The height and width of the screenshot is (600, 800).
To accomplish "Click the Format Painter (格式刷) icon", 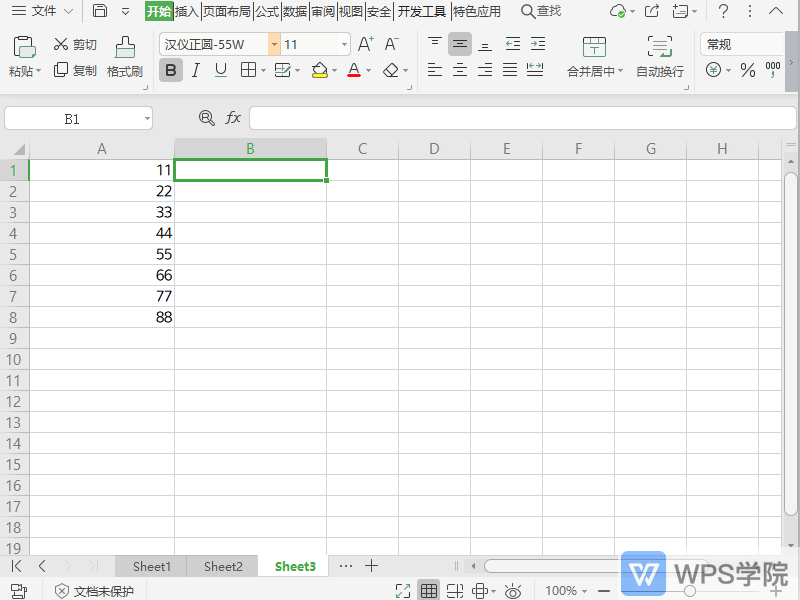I will 125,48.
